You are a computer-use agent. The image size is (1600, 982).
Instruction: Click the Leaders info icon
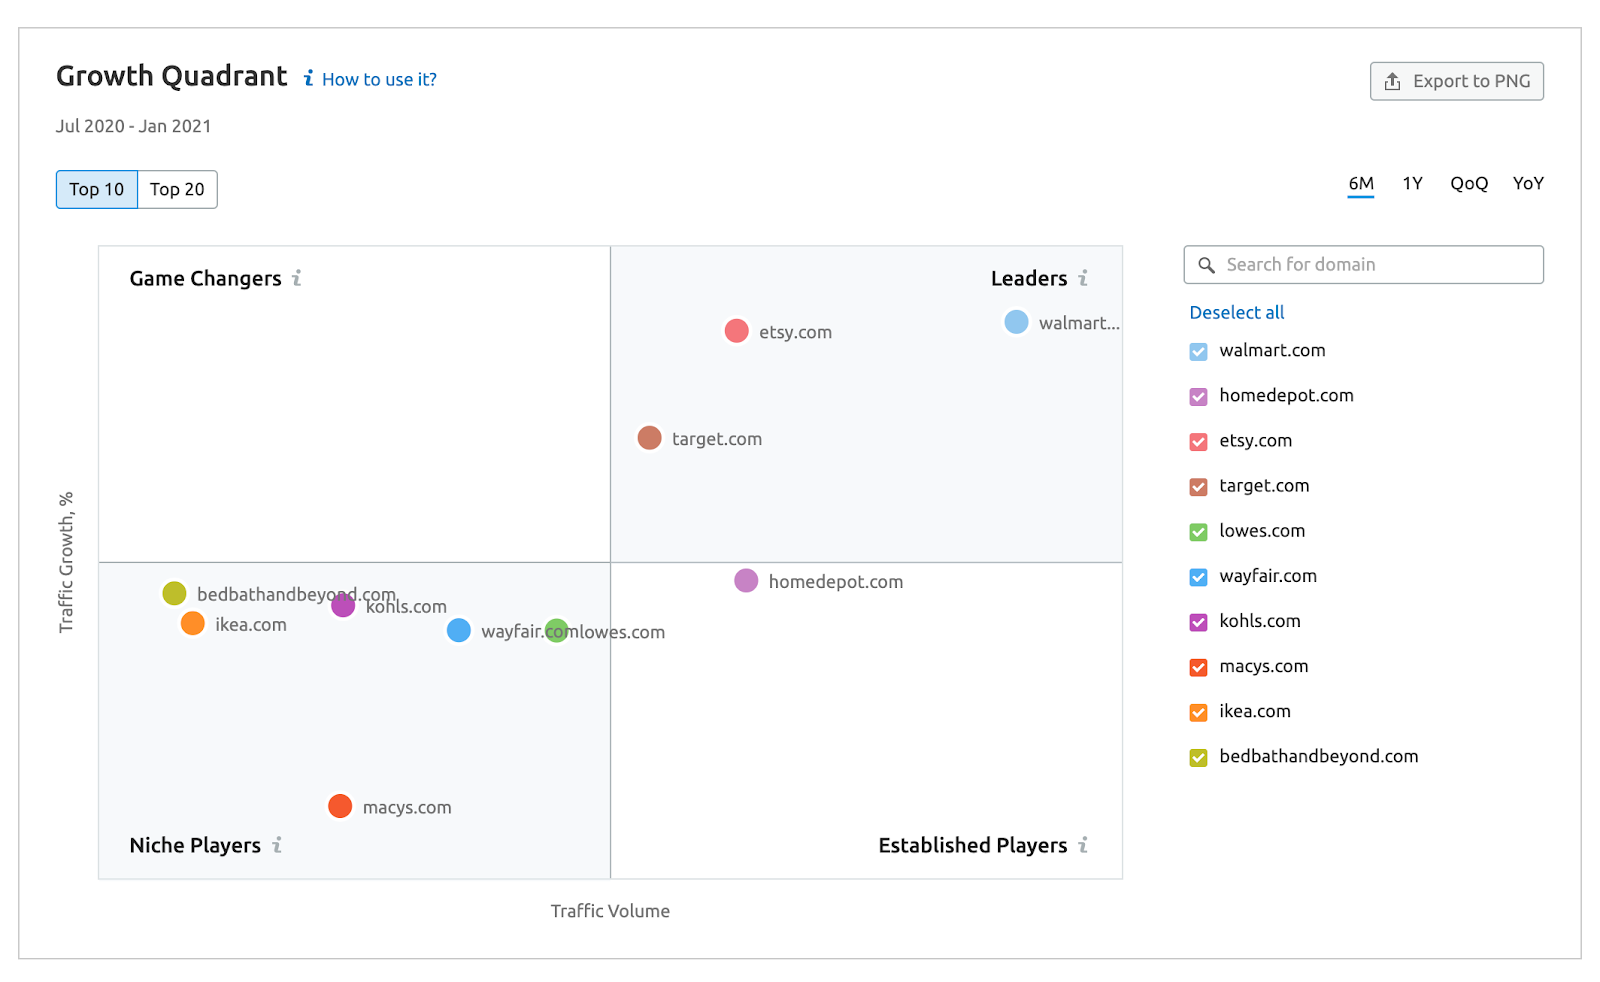[1083, 278]
